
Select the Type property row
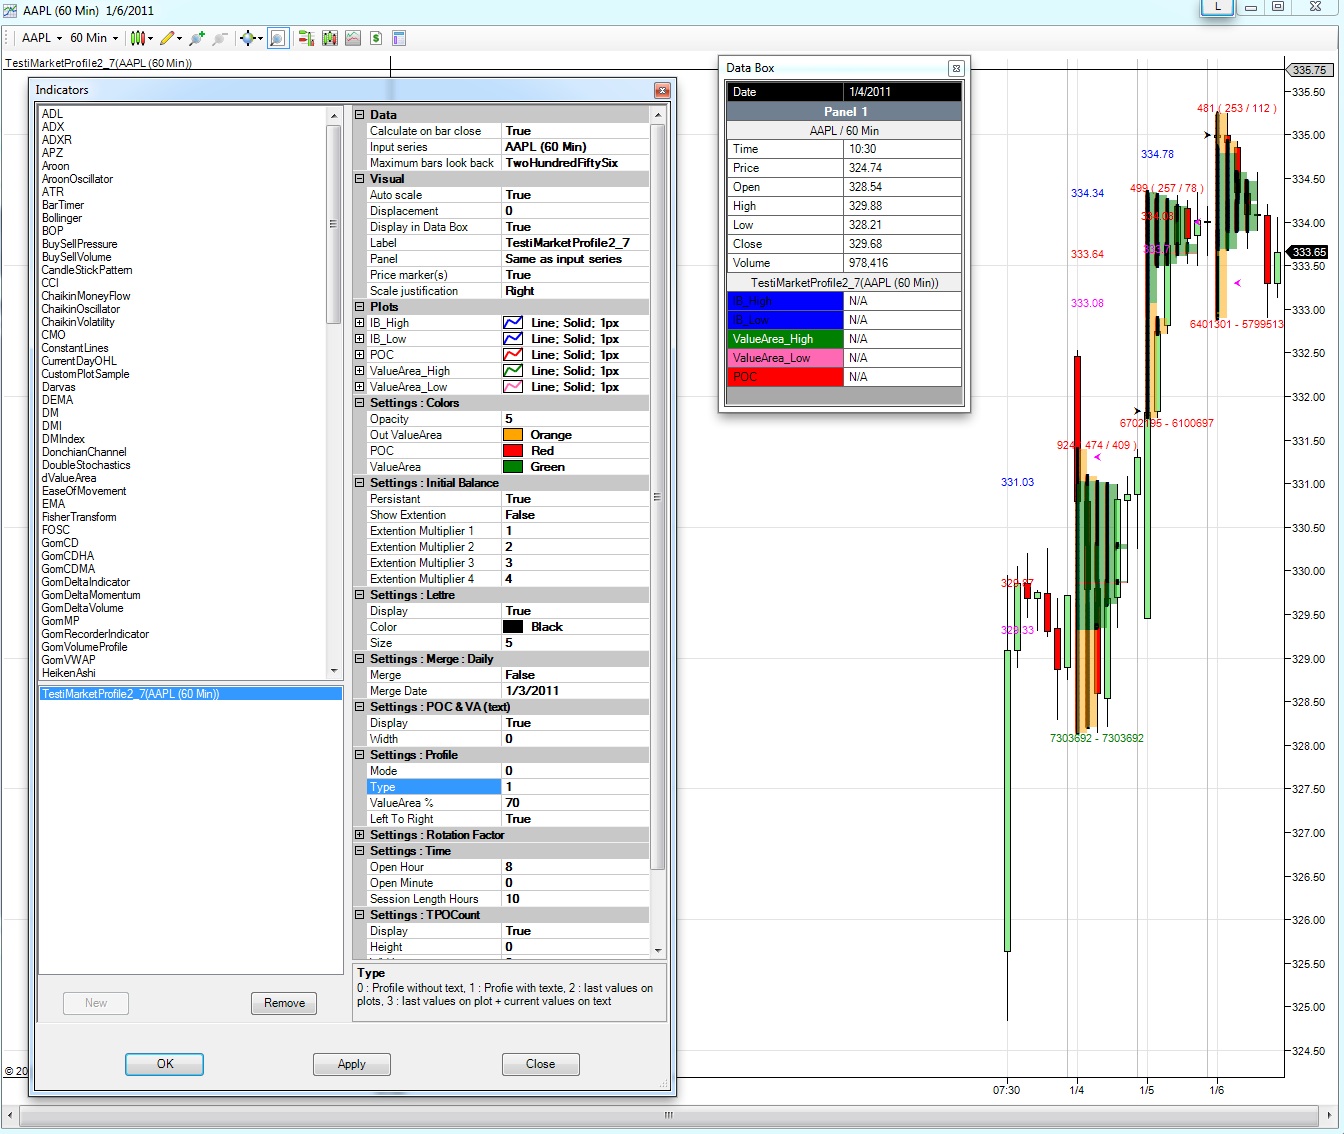point(508,787)
